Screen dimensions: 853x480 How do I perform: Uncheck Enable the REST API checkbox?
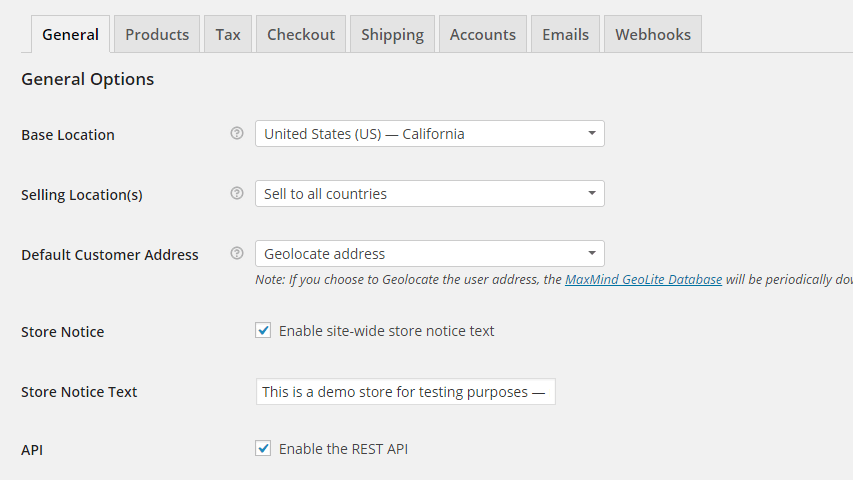pyautogui.click(x=263, y=449)
